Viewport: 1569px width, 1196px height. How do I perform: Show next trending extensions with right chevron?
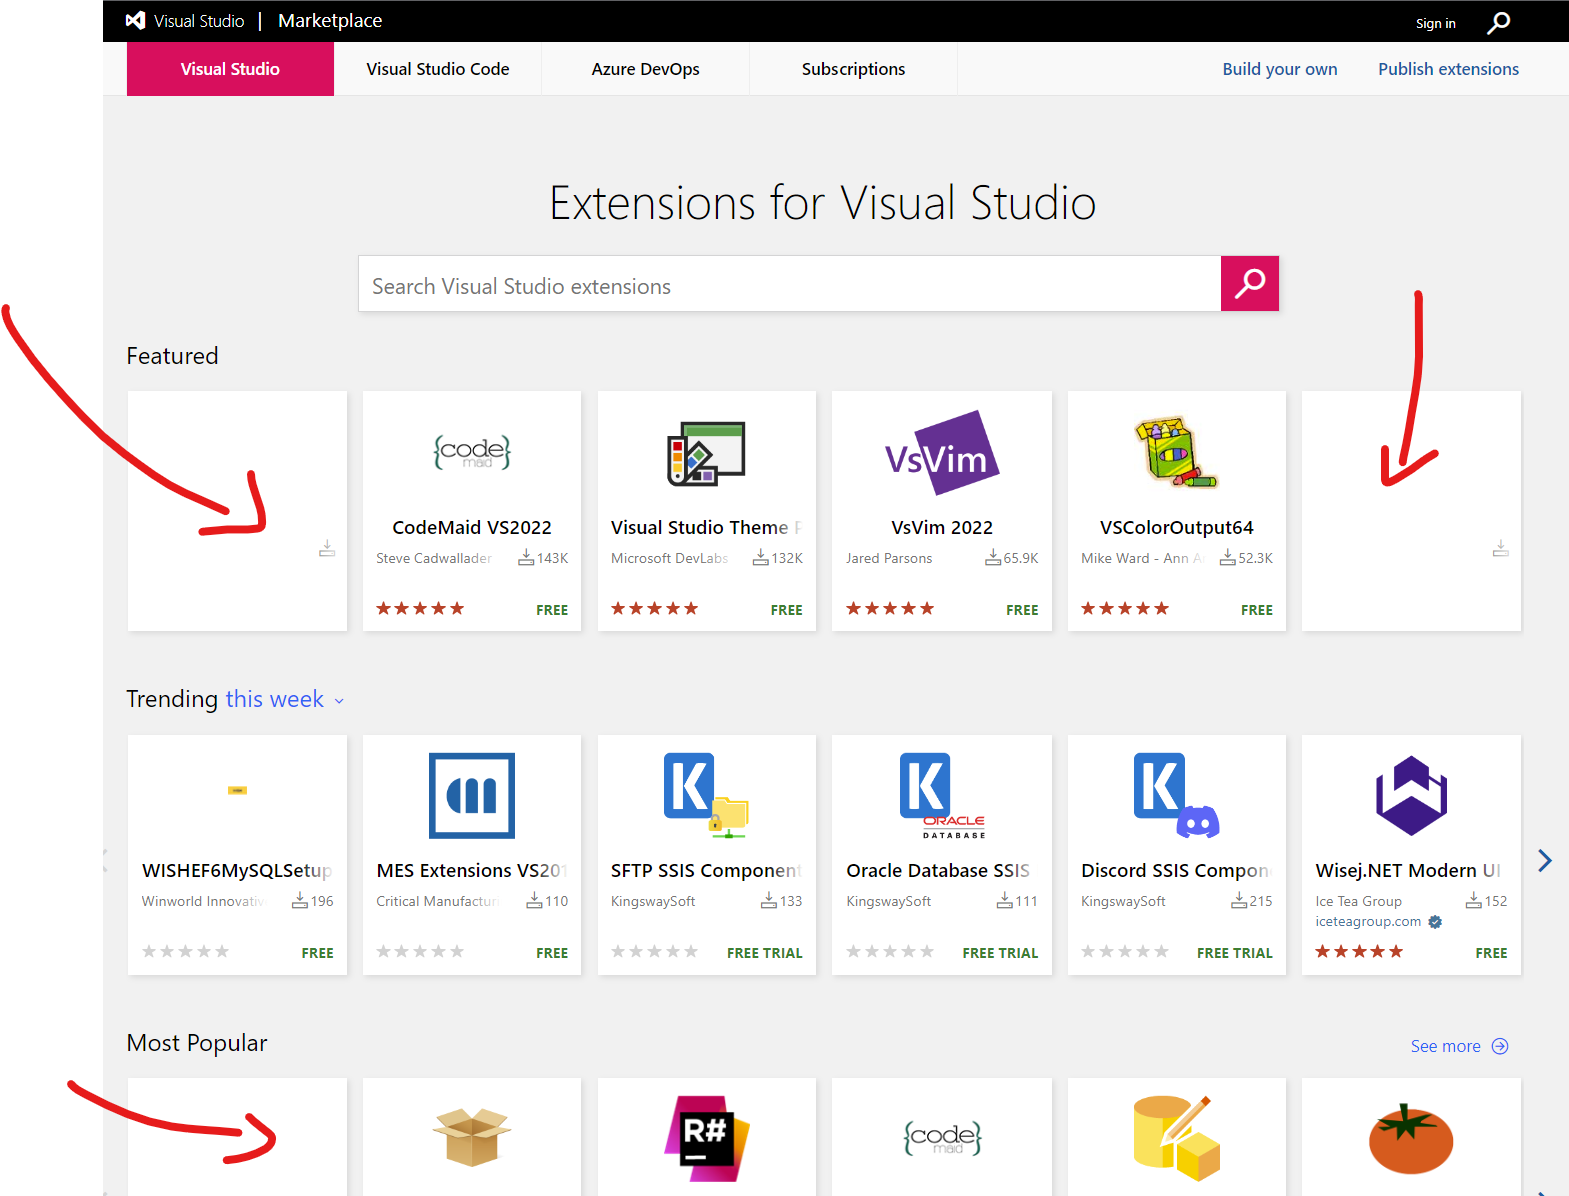click(x=1544, y=861)
